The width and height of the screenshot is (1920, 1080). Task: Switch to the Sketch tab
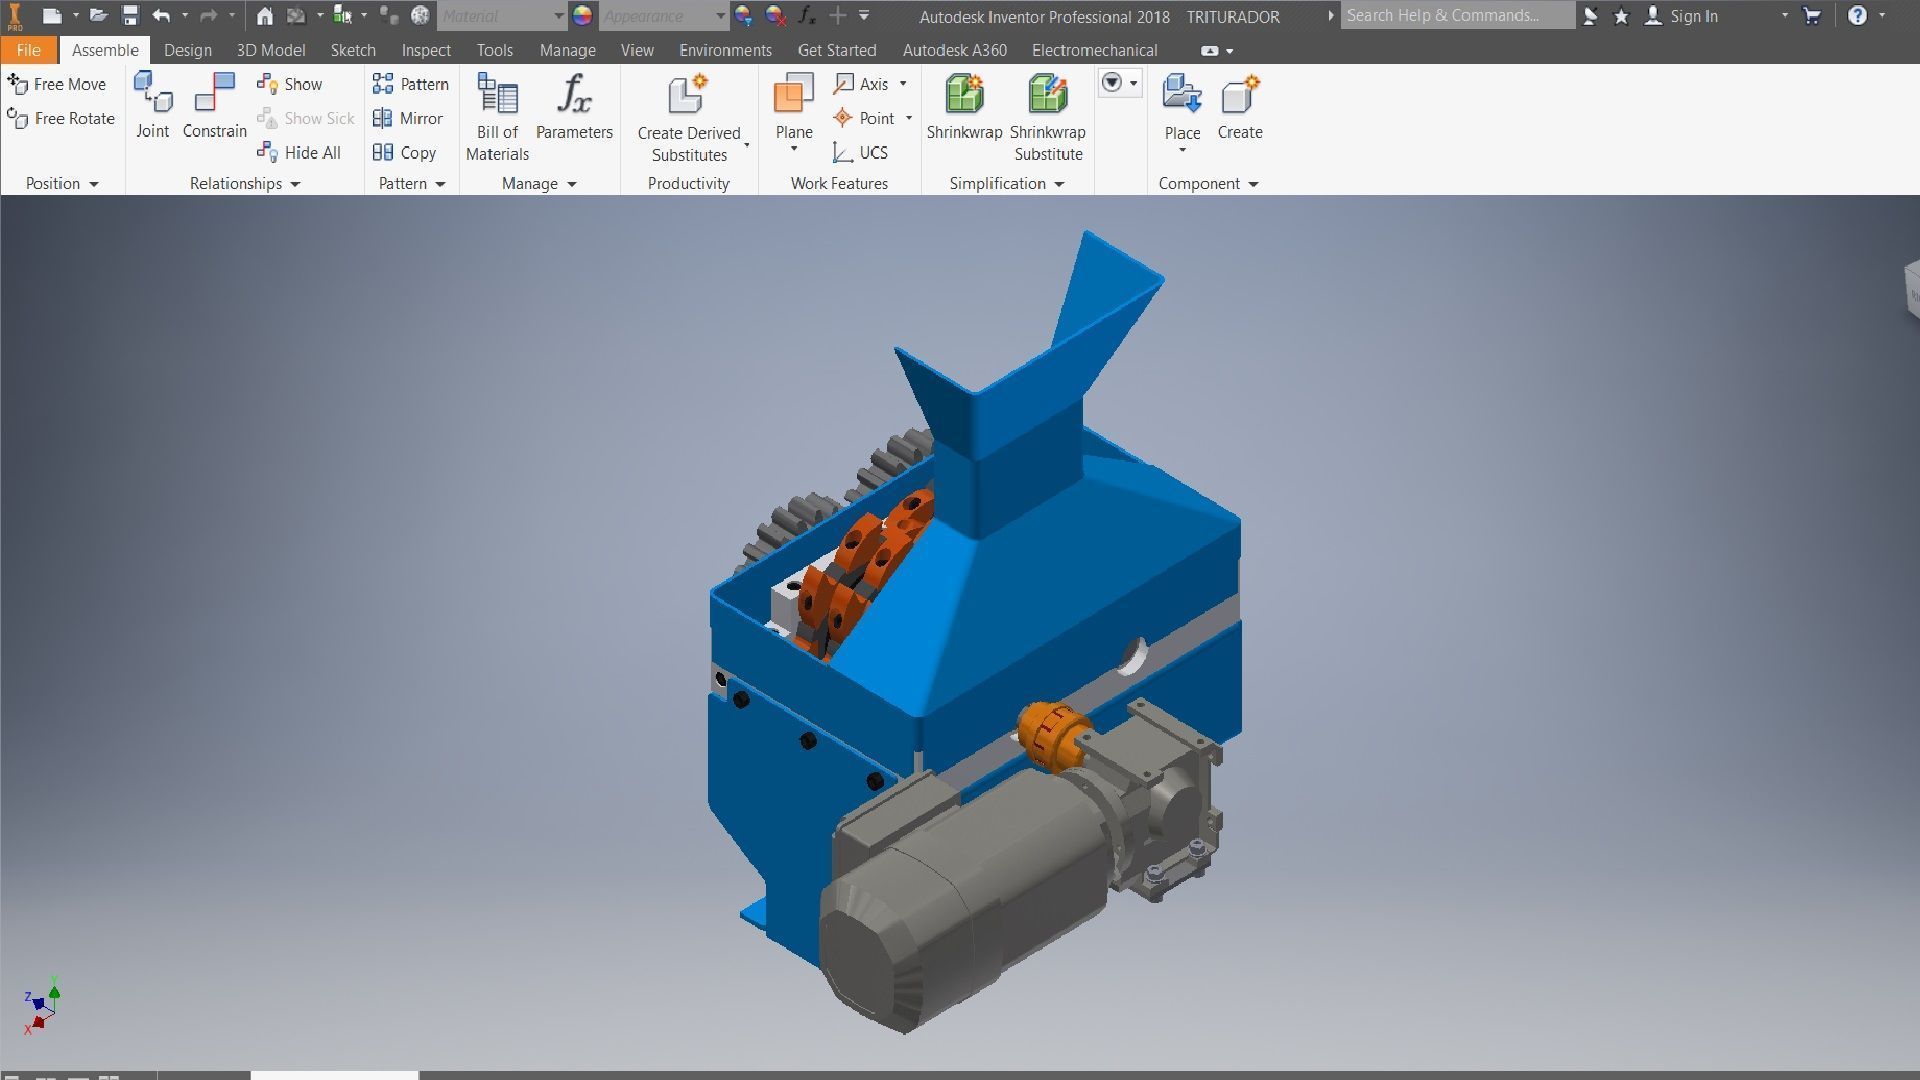(353, 50)
